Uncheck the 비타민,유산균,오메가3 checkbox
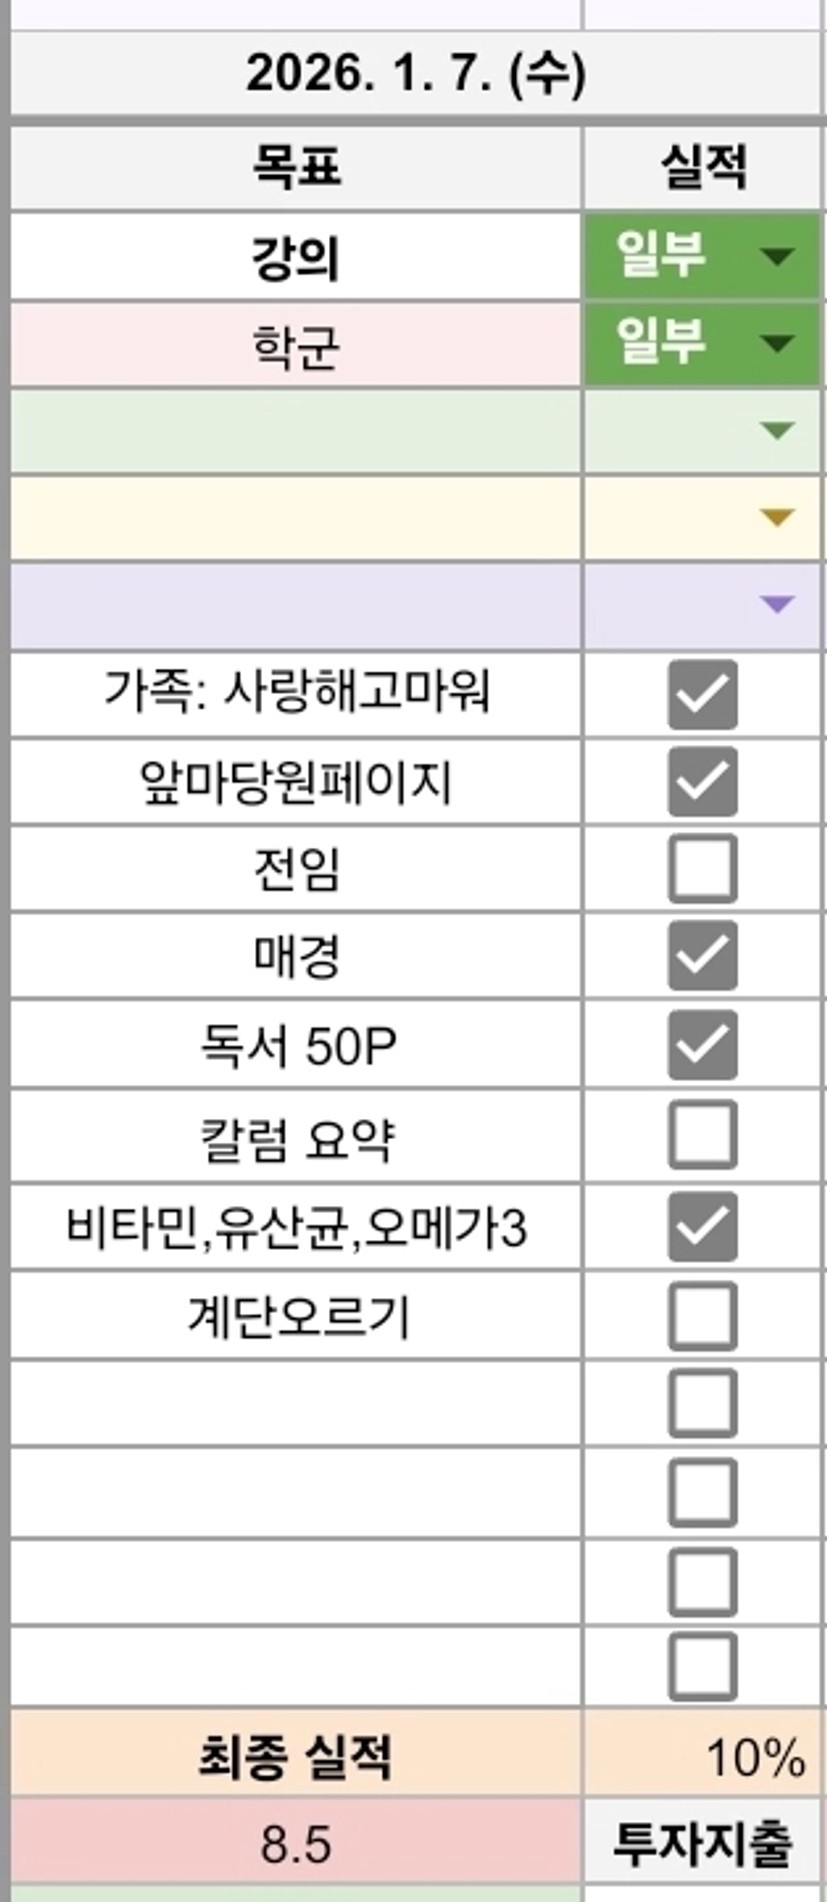 [x=702, y=1226]
